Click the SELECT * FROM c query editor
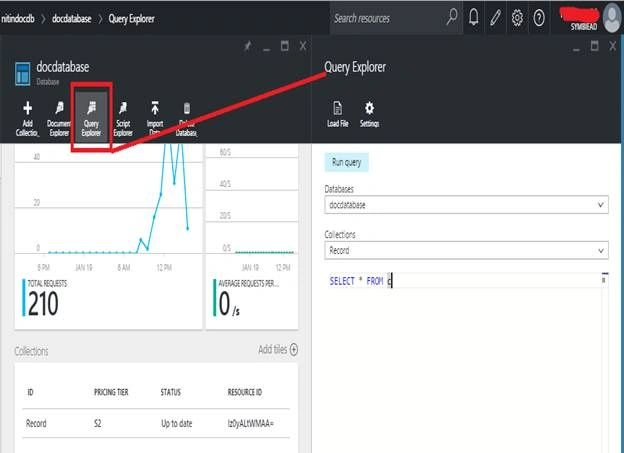The width and height of the screenshot is (624, 453). click(464, 281)
